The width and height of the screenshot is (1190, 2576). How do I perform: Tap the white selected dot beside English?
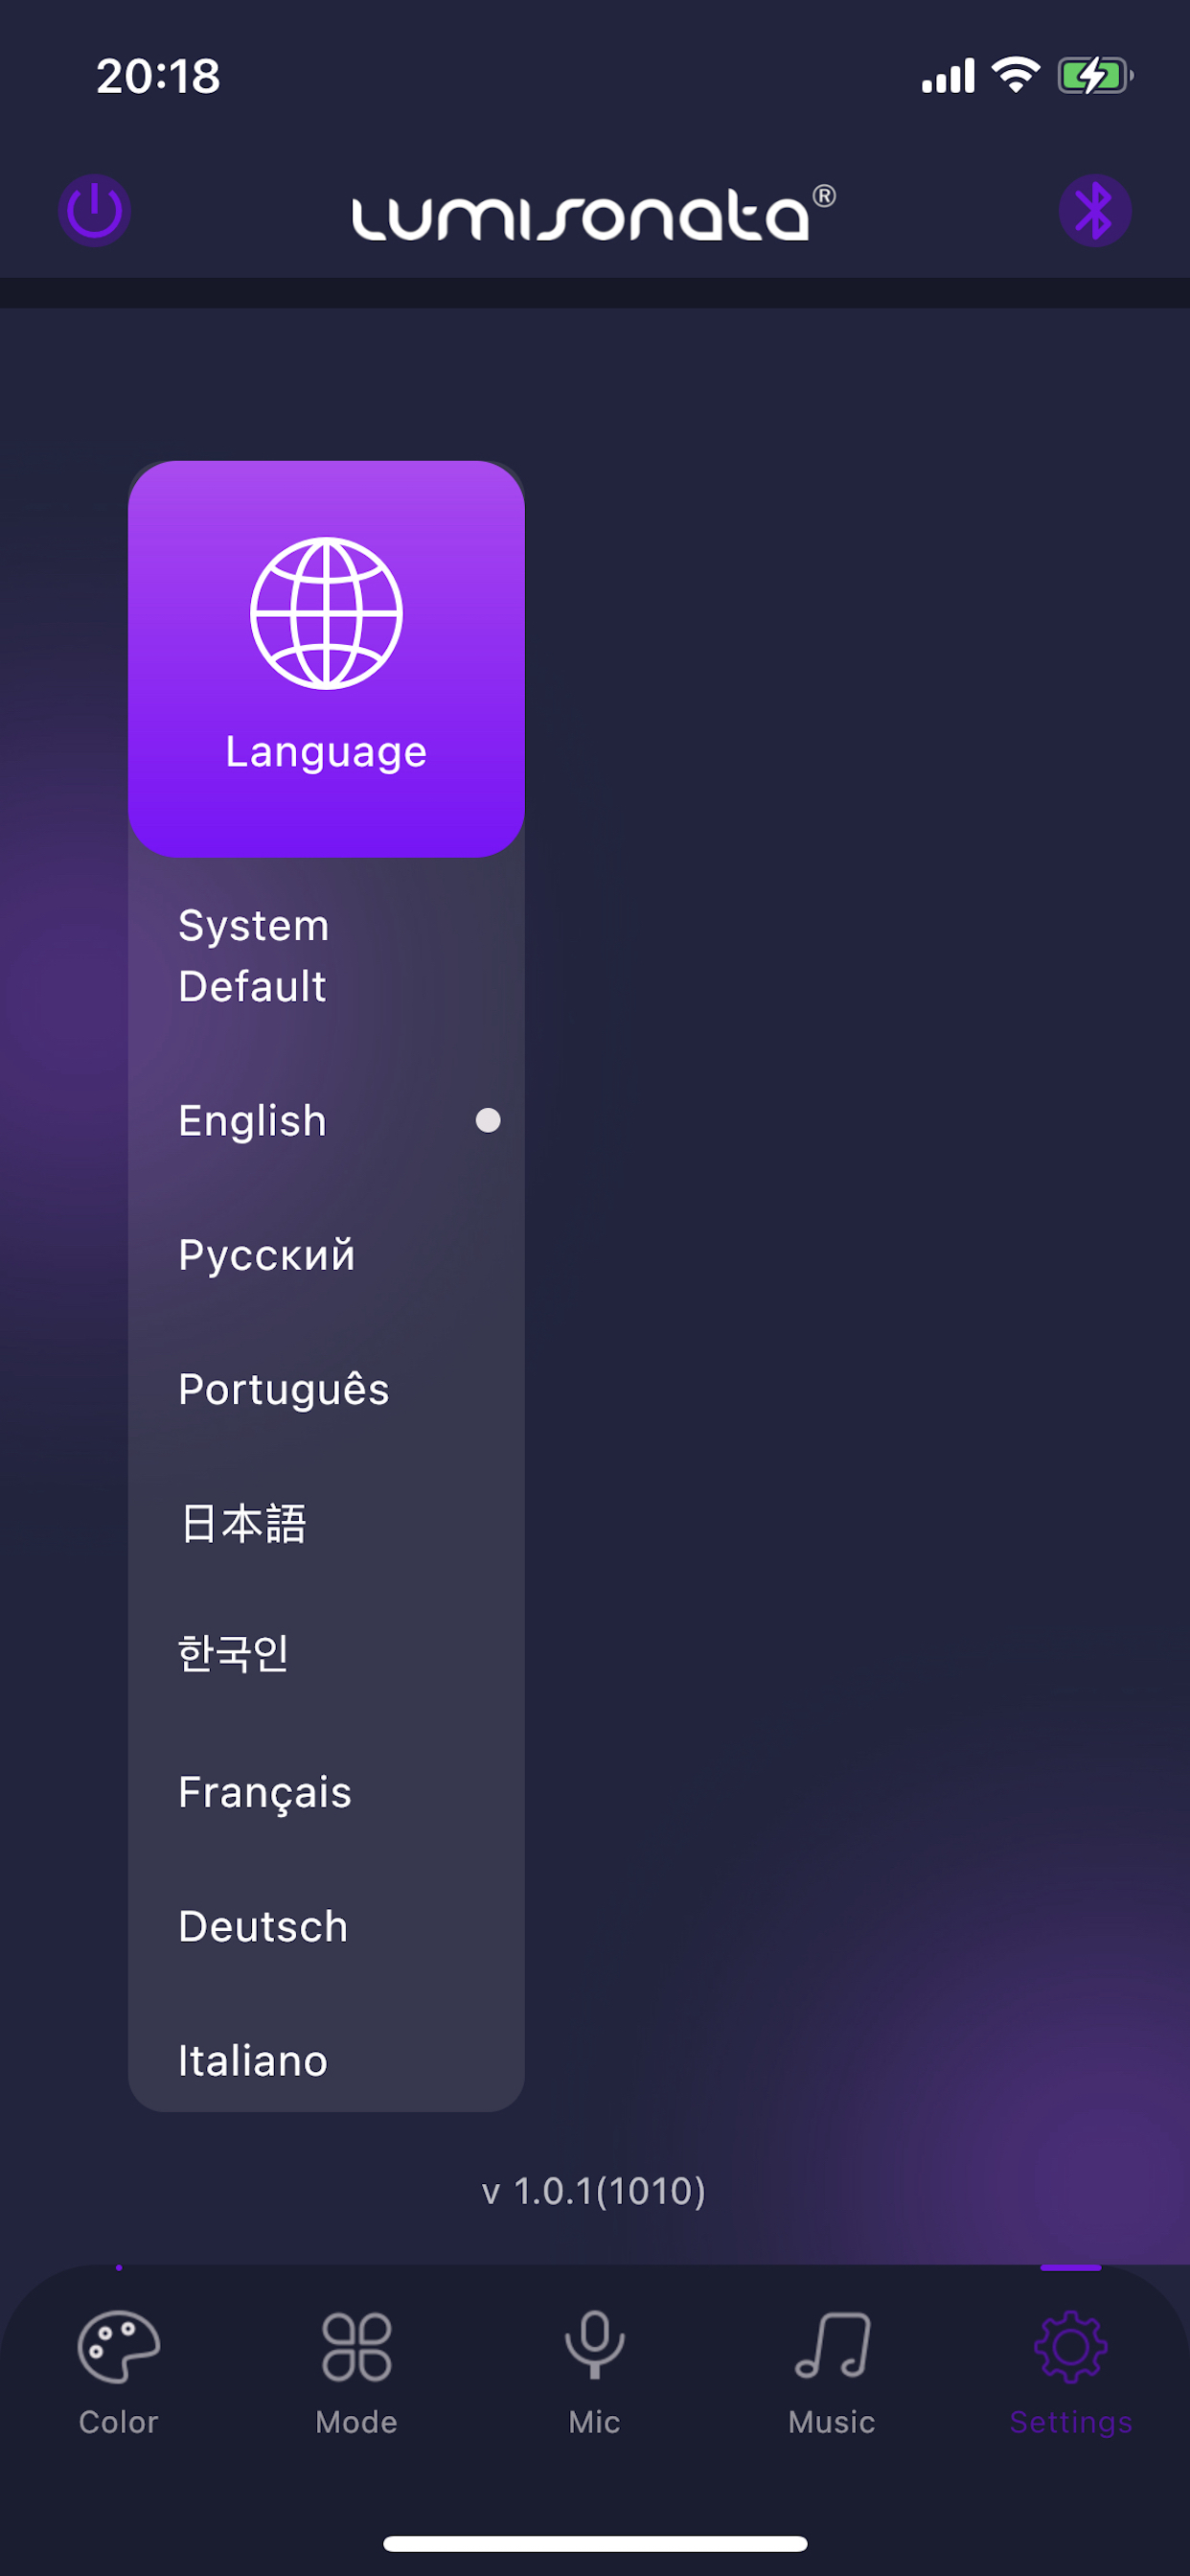(x=488, y=1120)
